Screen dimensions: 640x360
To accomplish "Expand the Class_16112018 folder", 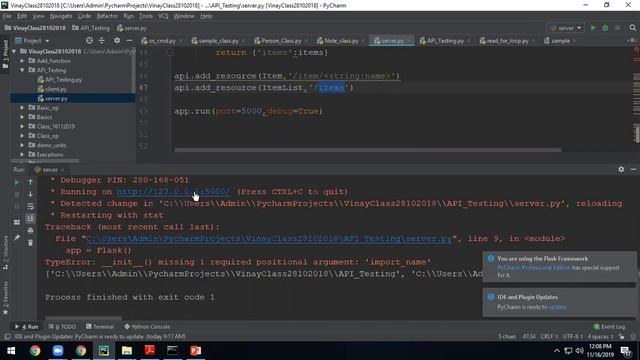I will pos(22,127).
